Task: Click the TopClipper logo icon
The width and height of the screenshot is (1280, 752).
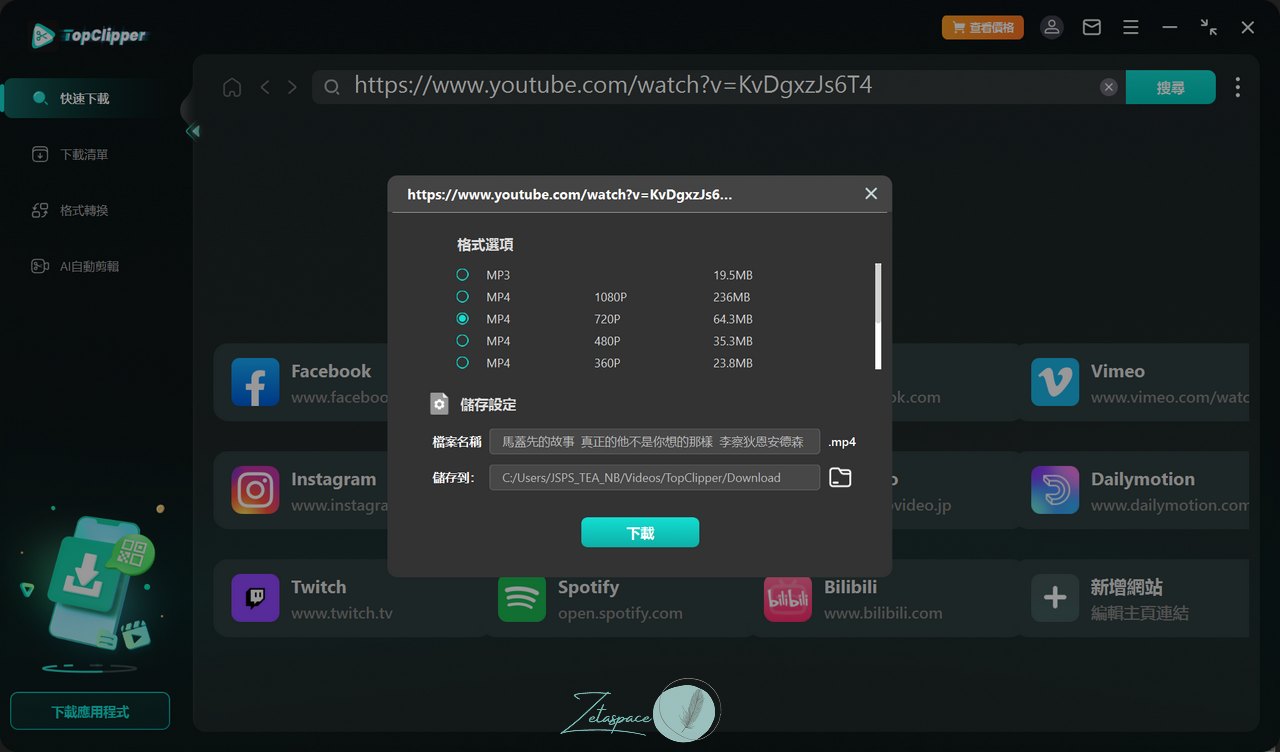Action: click(43, 36)
